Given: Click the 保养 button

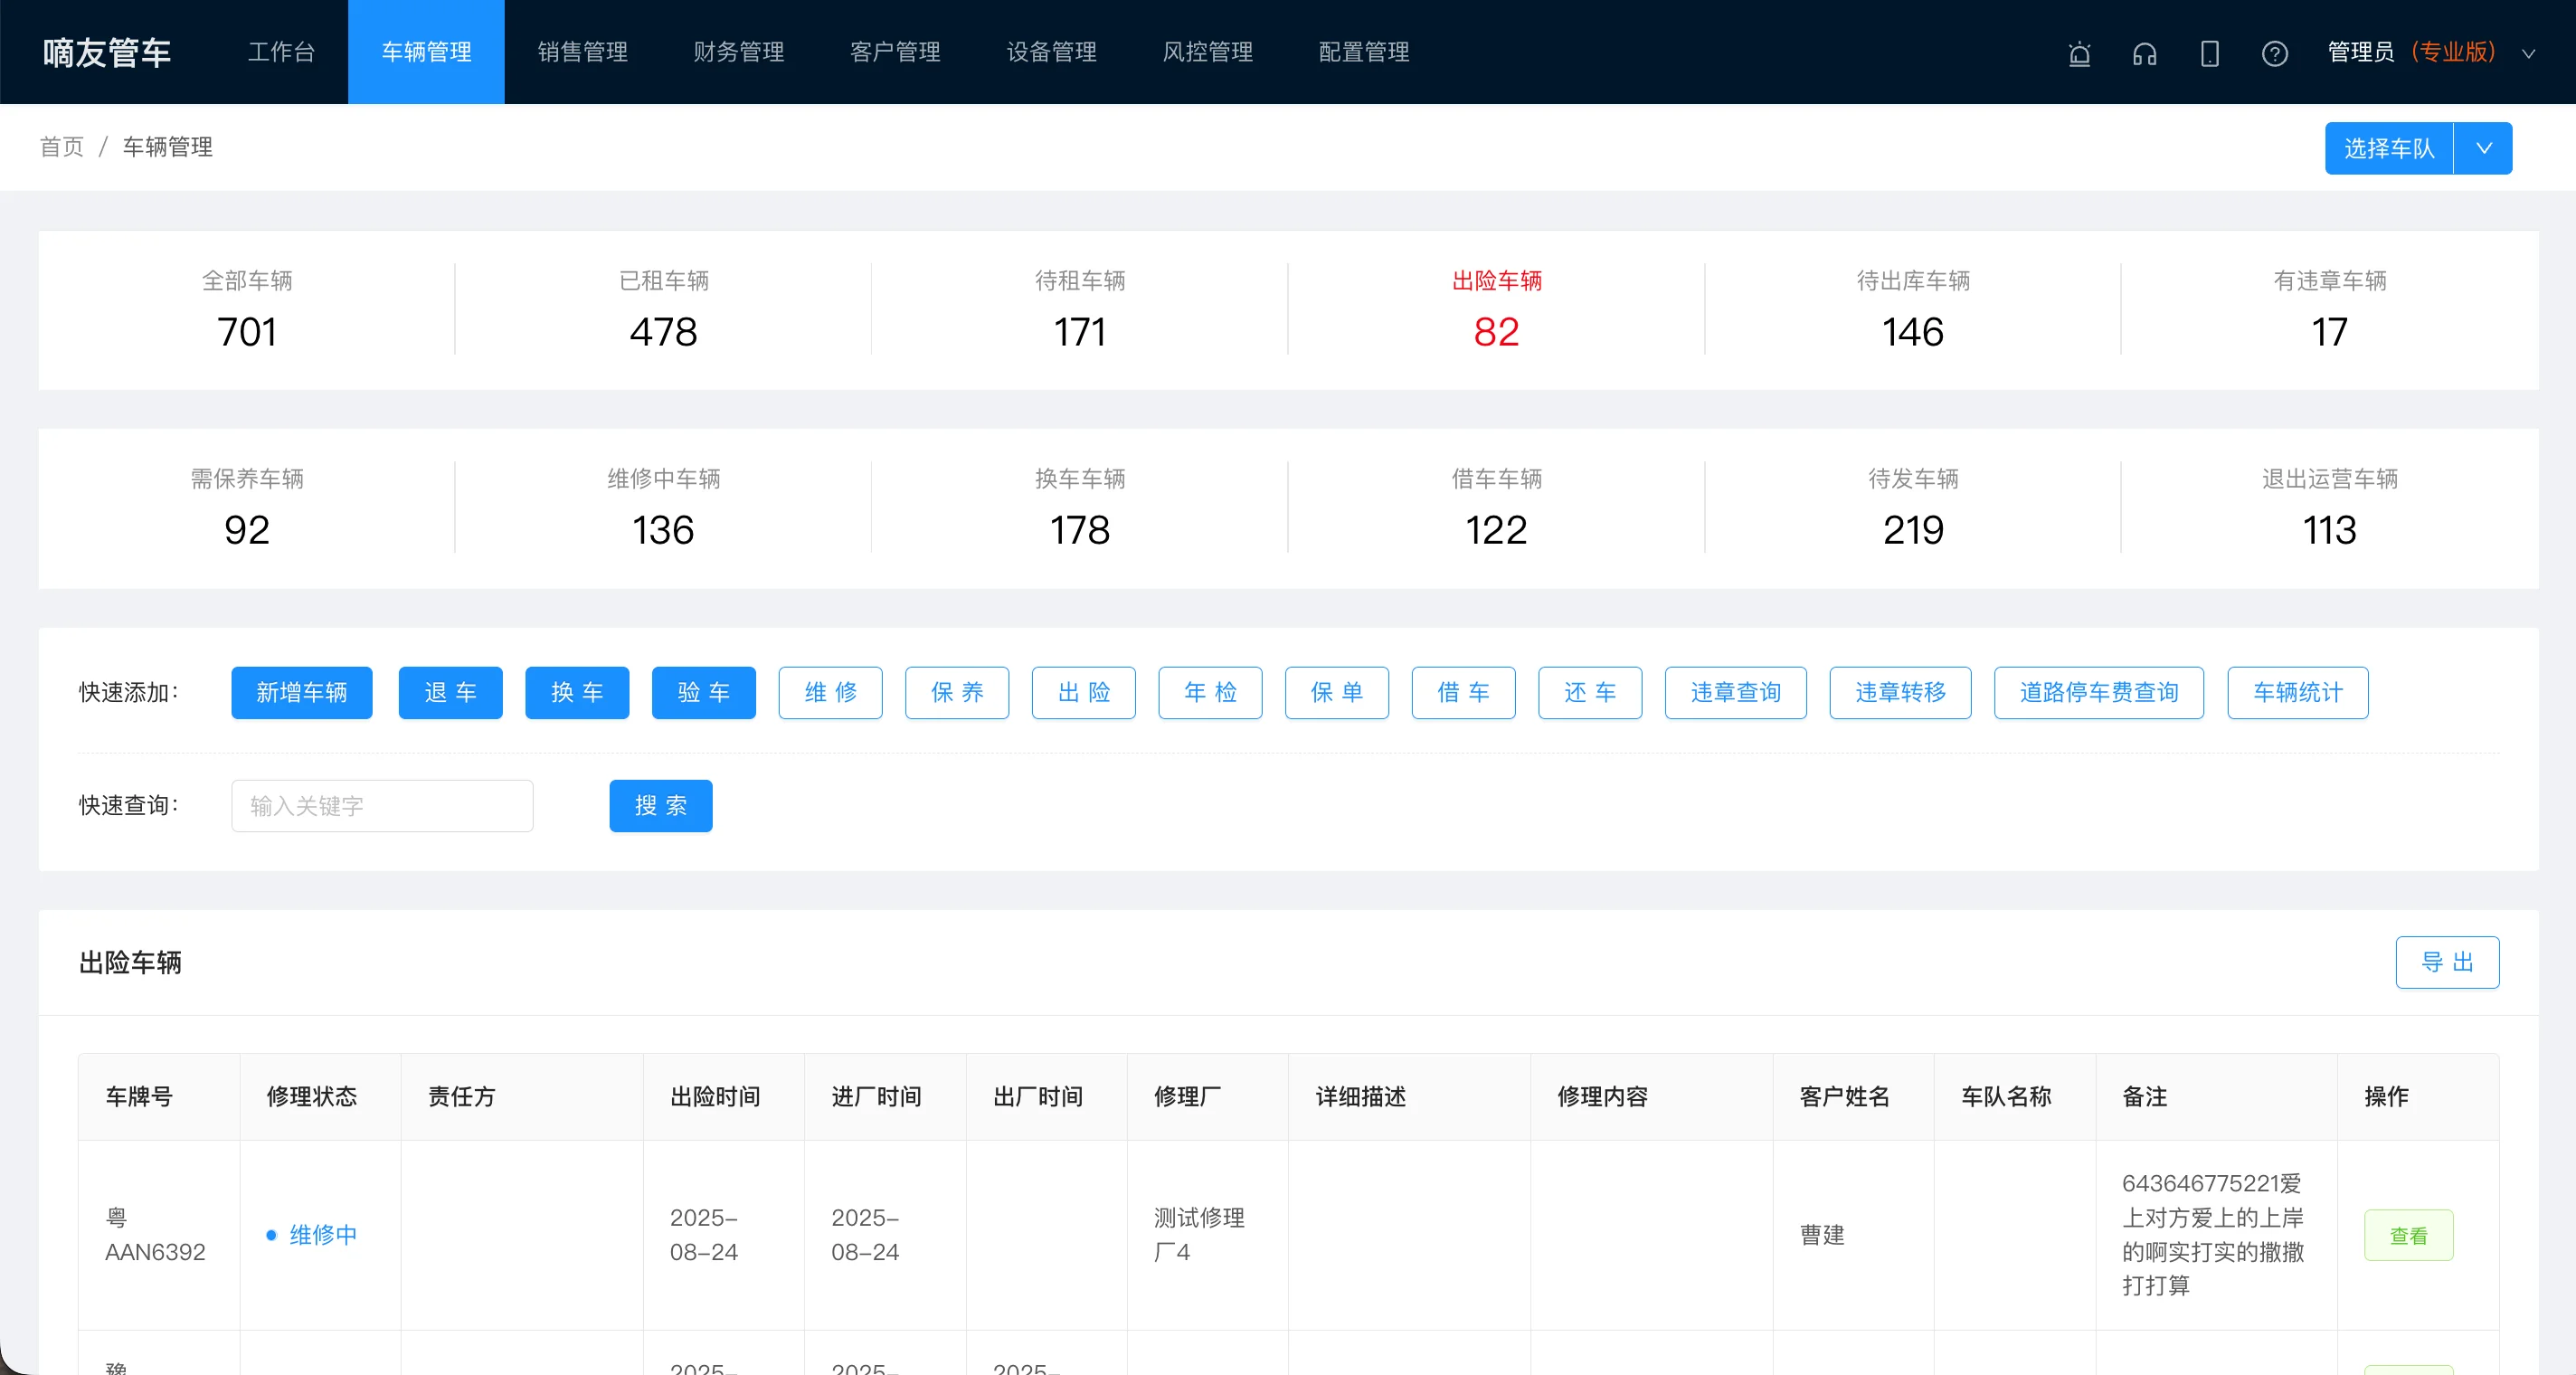Looking at the screenshot, I should tap(957, 692).
